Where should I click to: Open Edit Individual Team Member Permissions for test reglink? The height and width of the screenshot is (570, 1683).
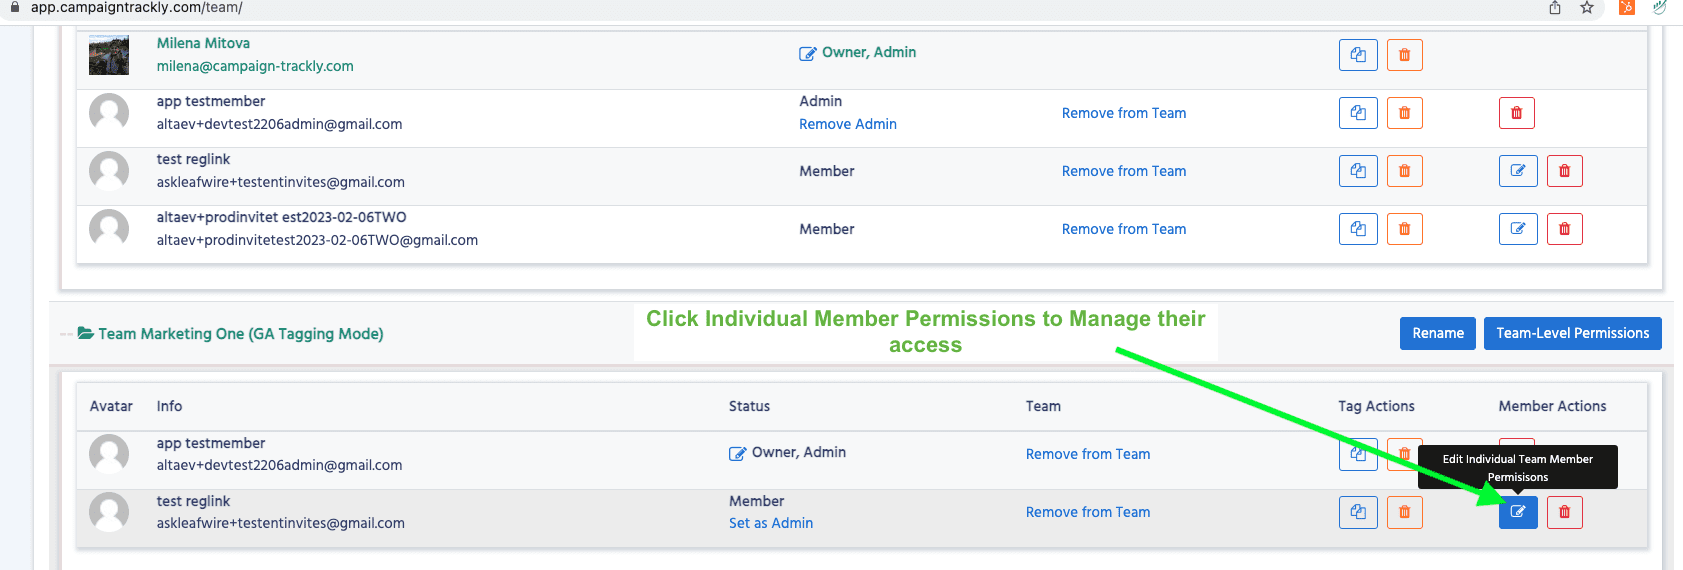coord(1517,512)
